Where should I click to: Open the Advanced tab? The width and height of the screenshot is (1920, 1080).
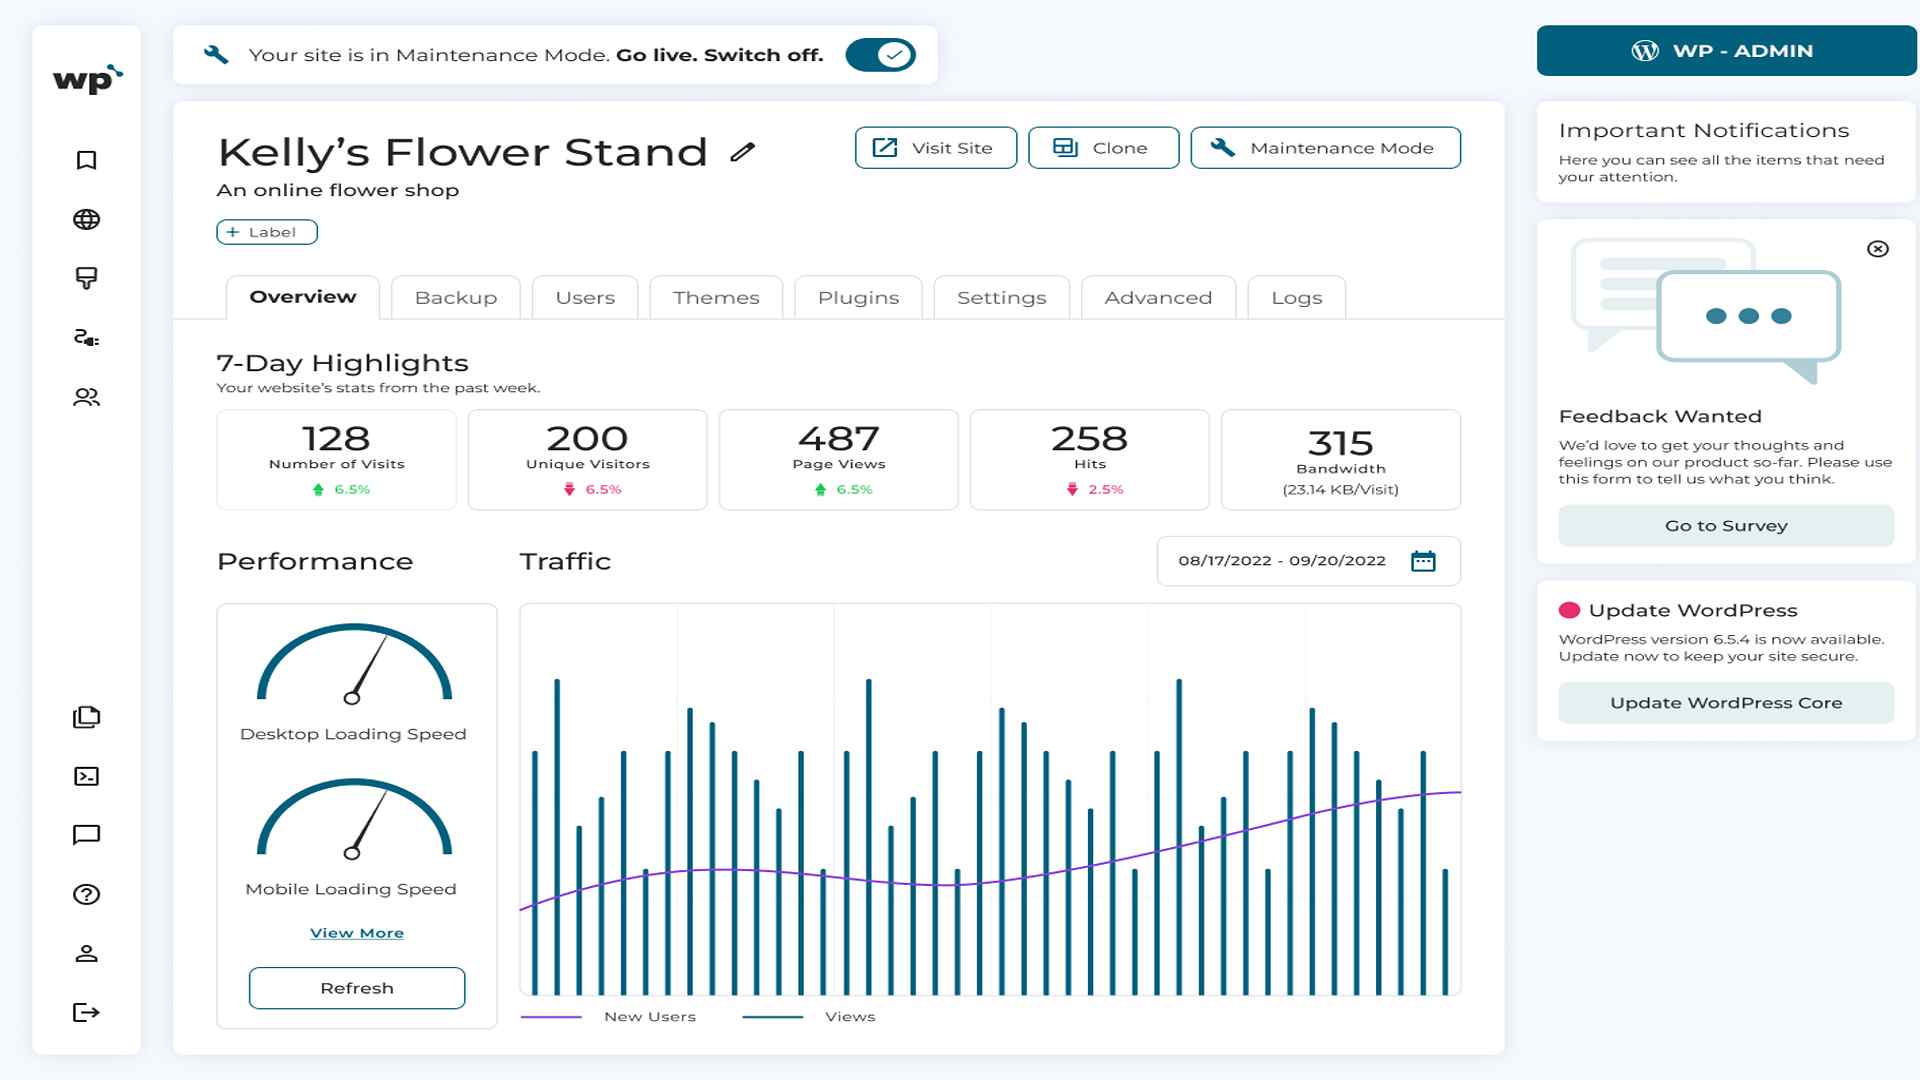click(x=1158, y=298)
